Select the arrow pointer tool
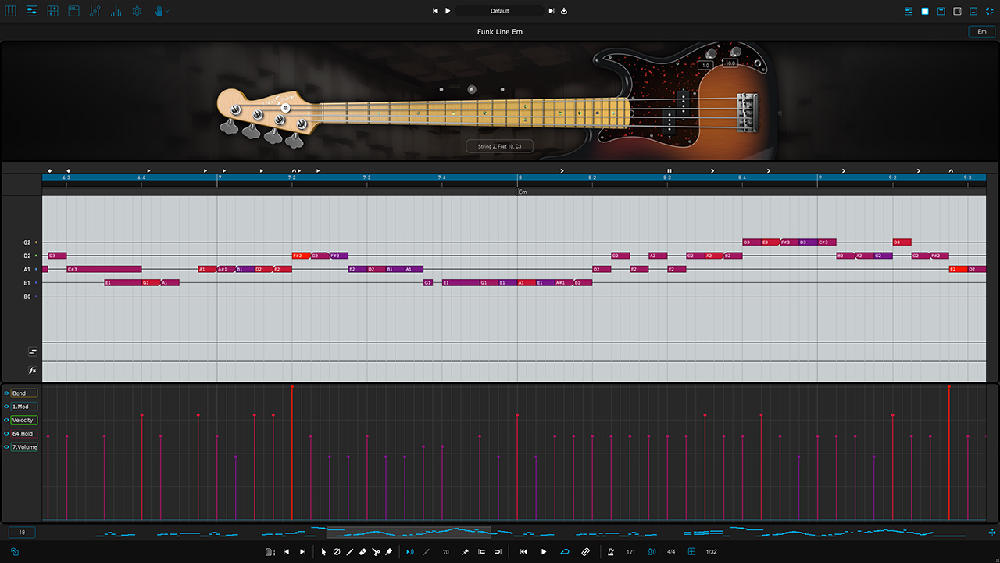 coord(323,552)
